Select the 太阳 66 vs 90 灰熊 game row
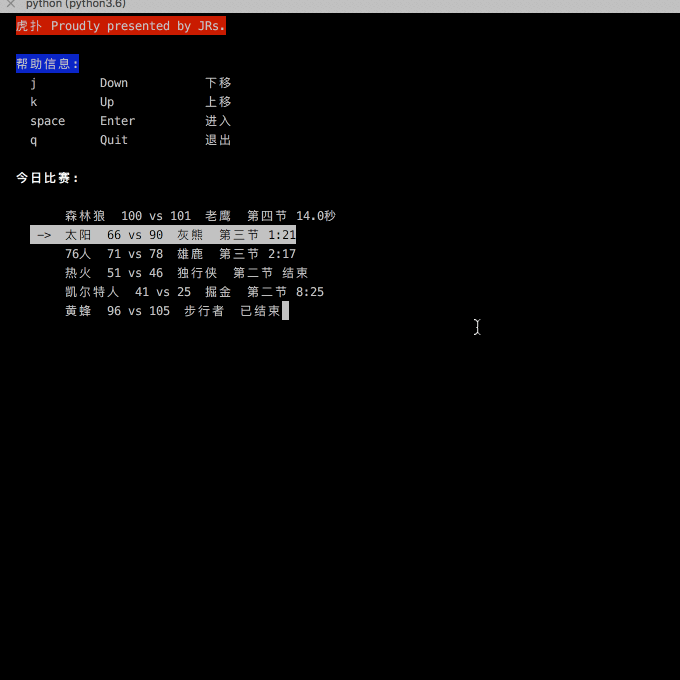680x680 pixels. click(163, 235)
